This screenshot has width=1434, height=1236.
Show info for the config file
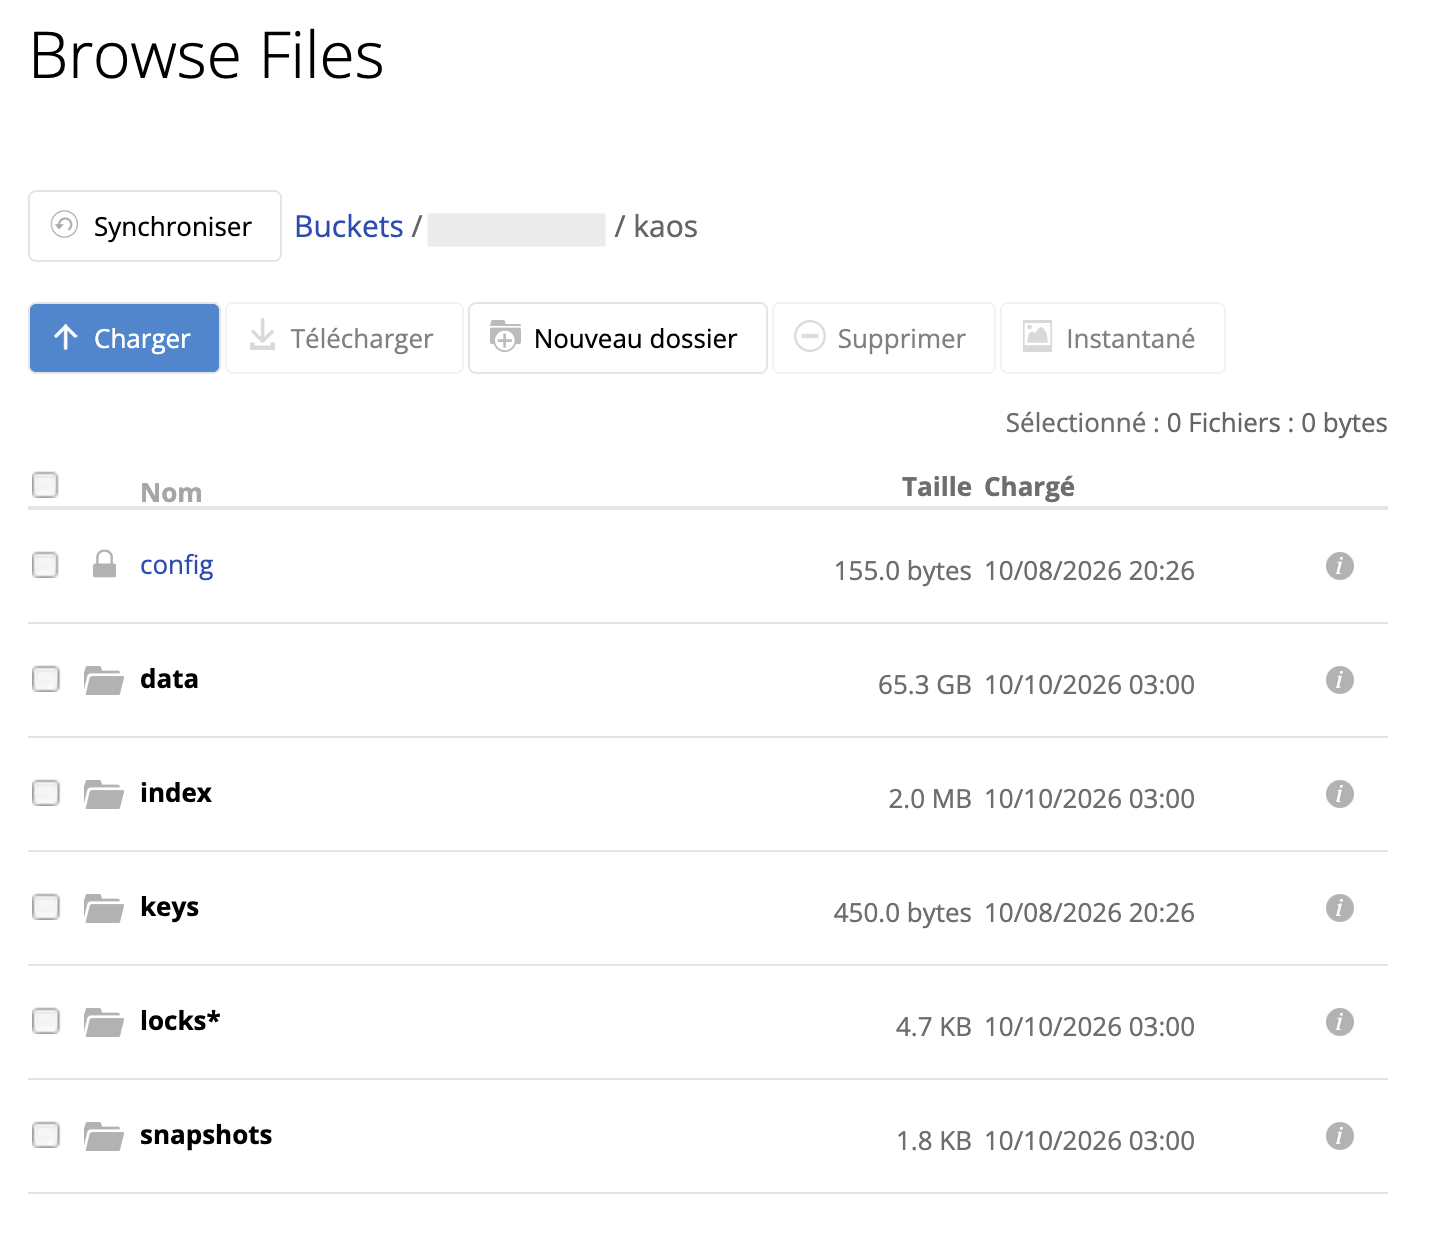[1340, 566]
